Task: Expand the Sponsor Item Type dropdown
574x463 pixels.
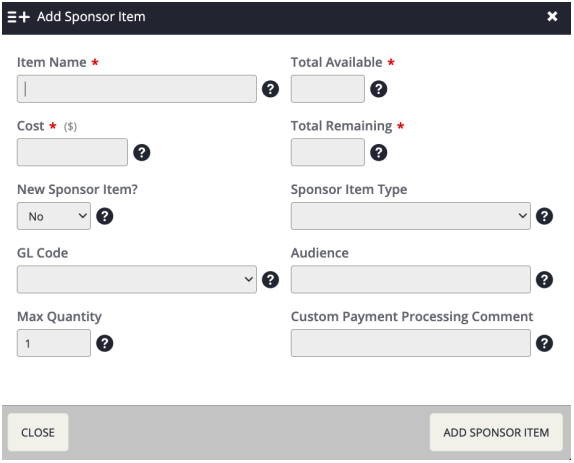Action: coord(410,216)
